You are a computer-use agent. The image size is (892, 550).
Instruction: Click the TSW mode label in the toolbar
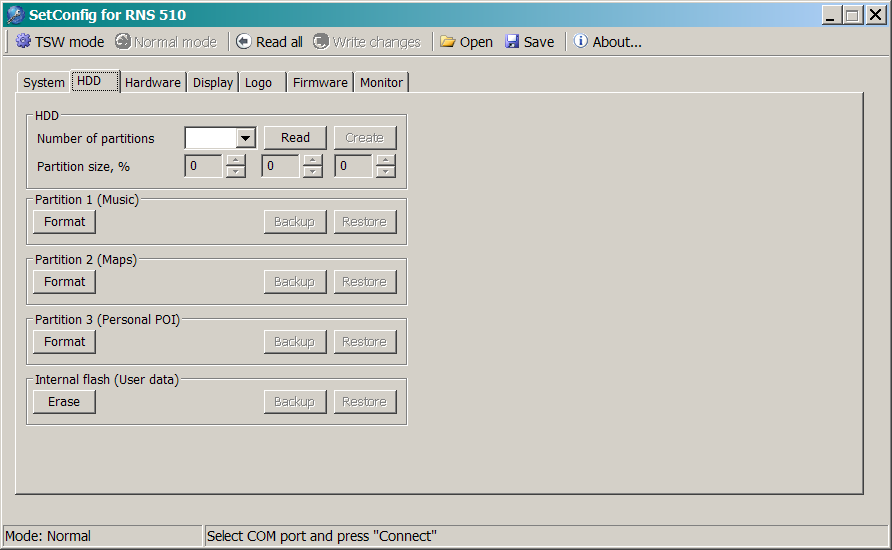pyautogui.click(x=69, y=42)
